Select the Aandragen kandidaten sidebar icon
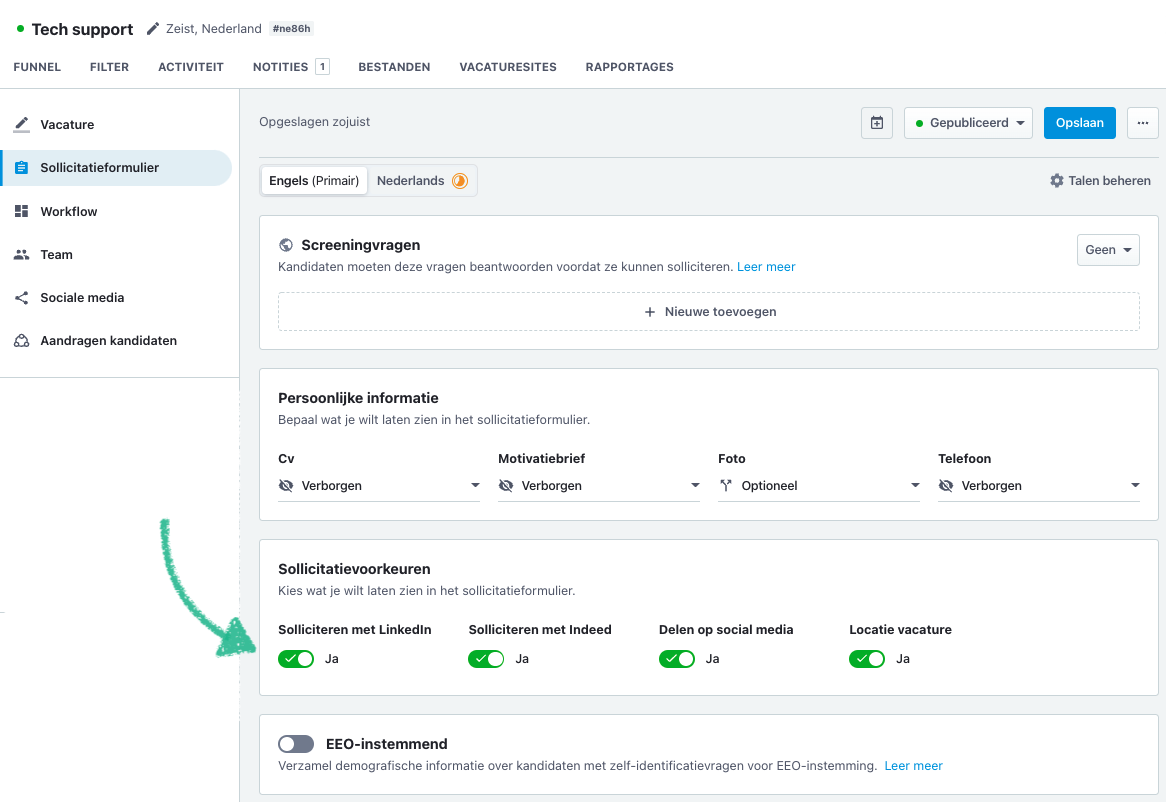Image resolution: width=1166 pixels, height=802 pixels. click(x=22, y=340)
